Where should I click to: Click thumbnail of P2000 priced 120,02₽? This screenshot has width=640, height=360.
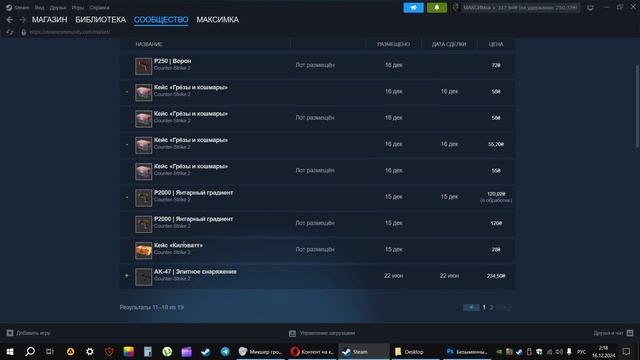click(144, 198)
